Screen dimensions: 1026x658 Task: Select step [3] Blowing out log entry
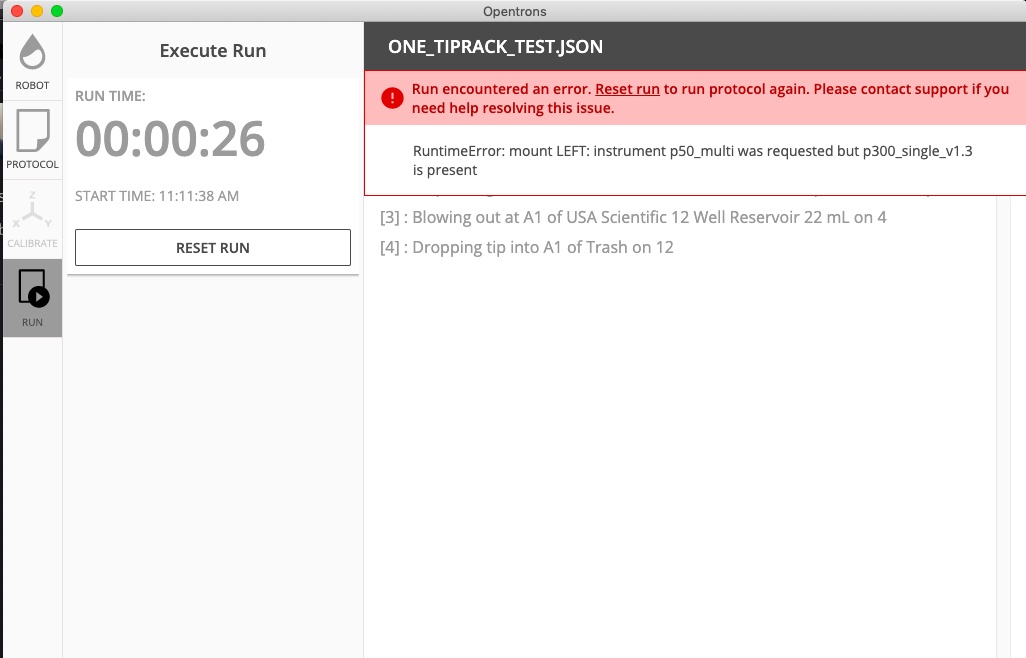(x=633, y=217)
